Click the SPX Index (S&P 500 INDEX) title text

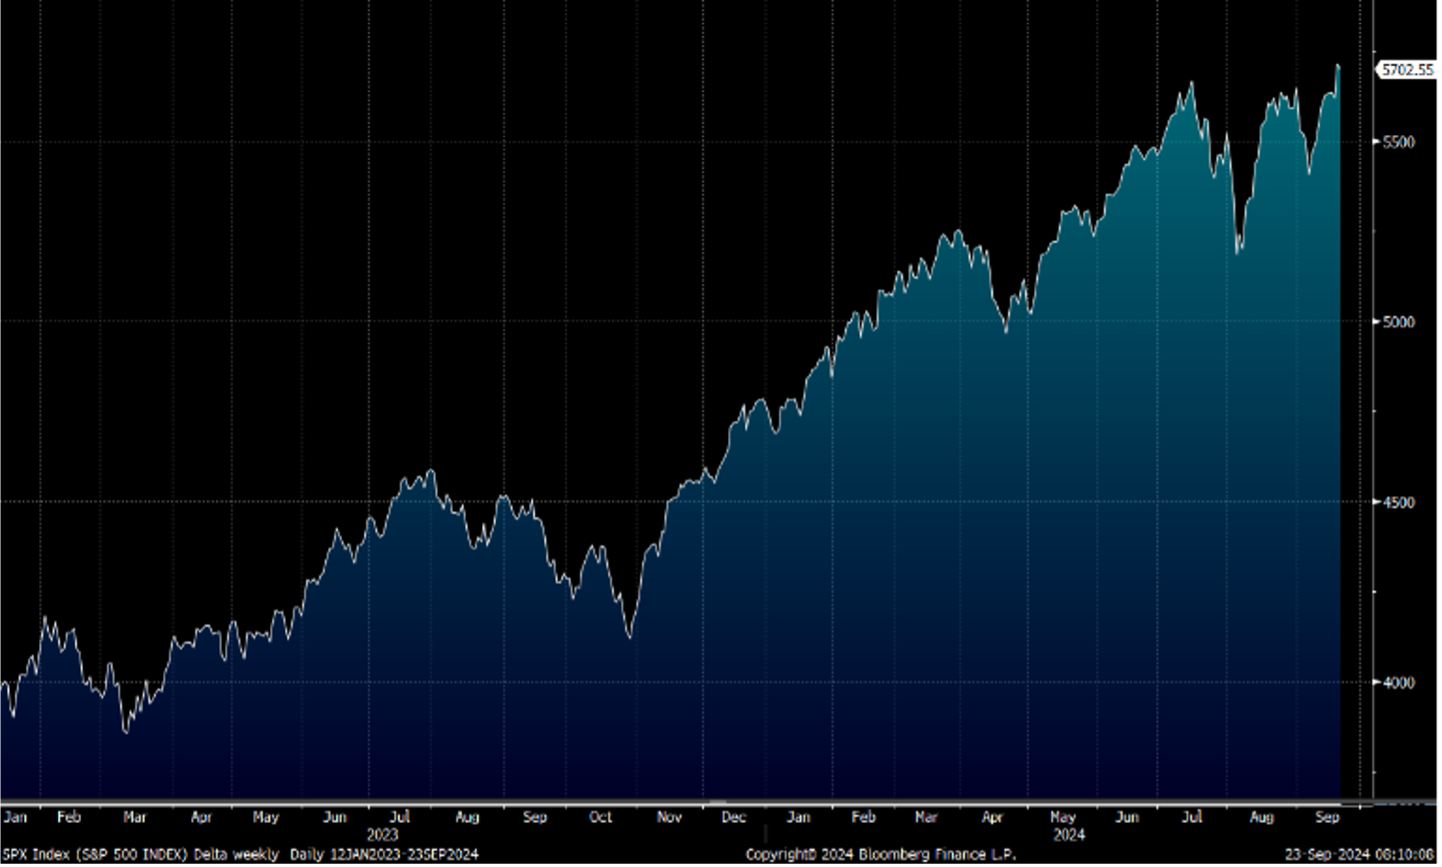[93, 855]
